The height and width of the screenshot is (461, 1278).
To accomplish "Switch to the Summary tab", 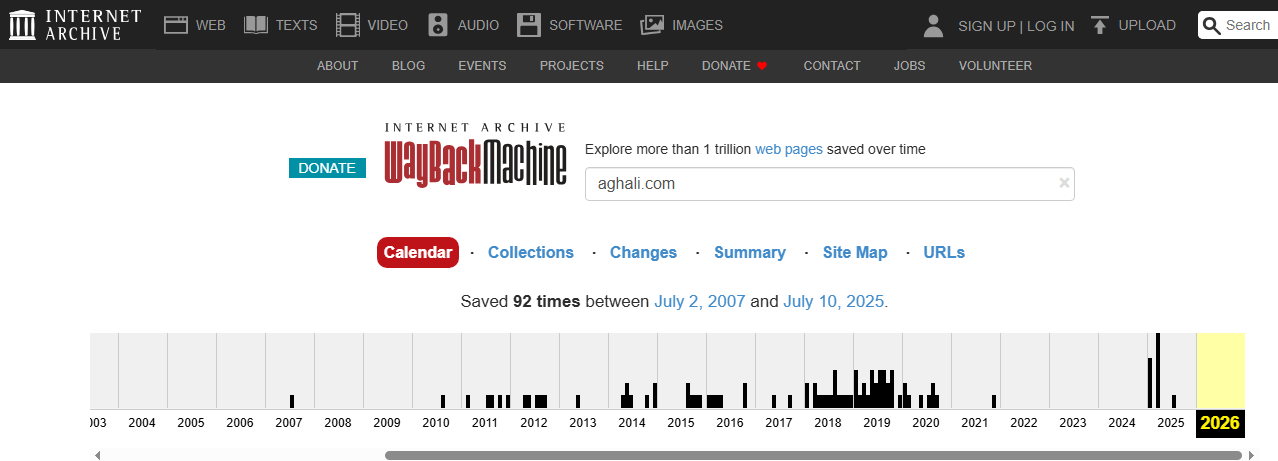I will [750, 252].
